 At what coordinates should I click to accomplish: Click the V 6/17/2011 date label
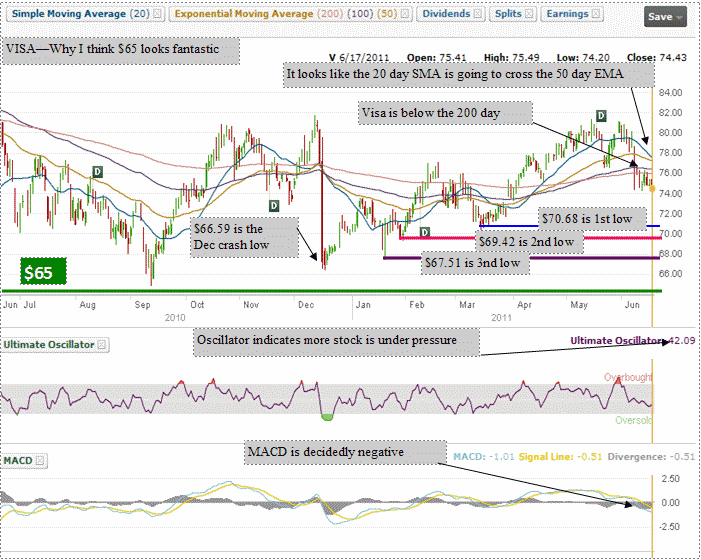coord(359,58)
